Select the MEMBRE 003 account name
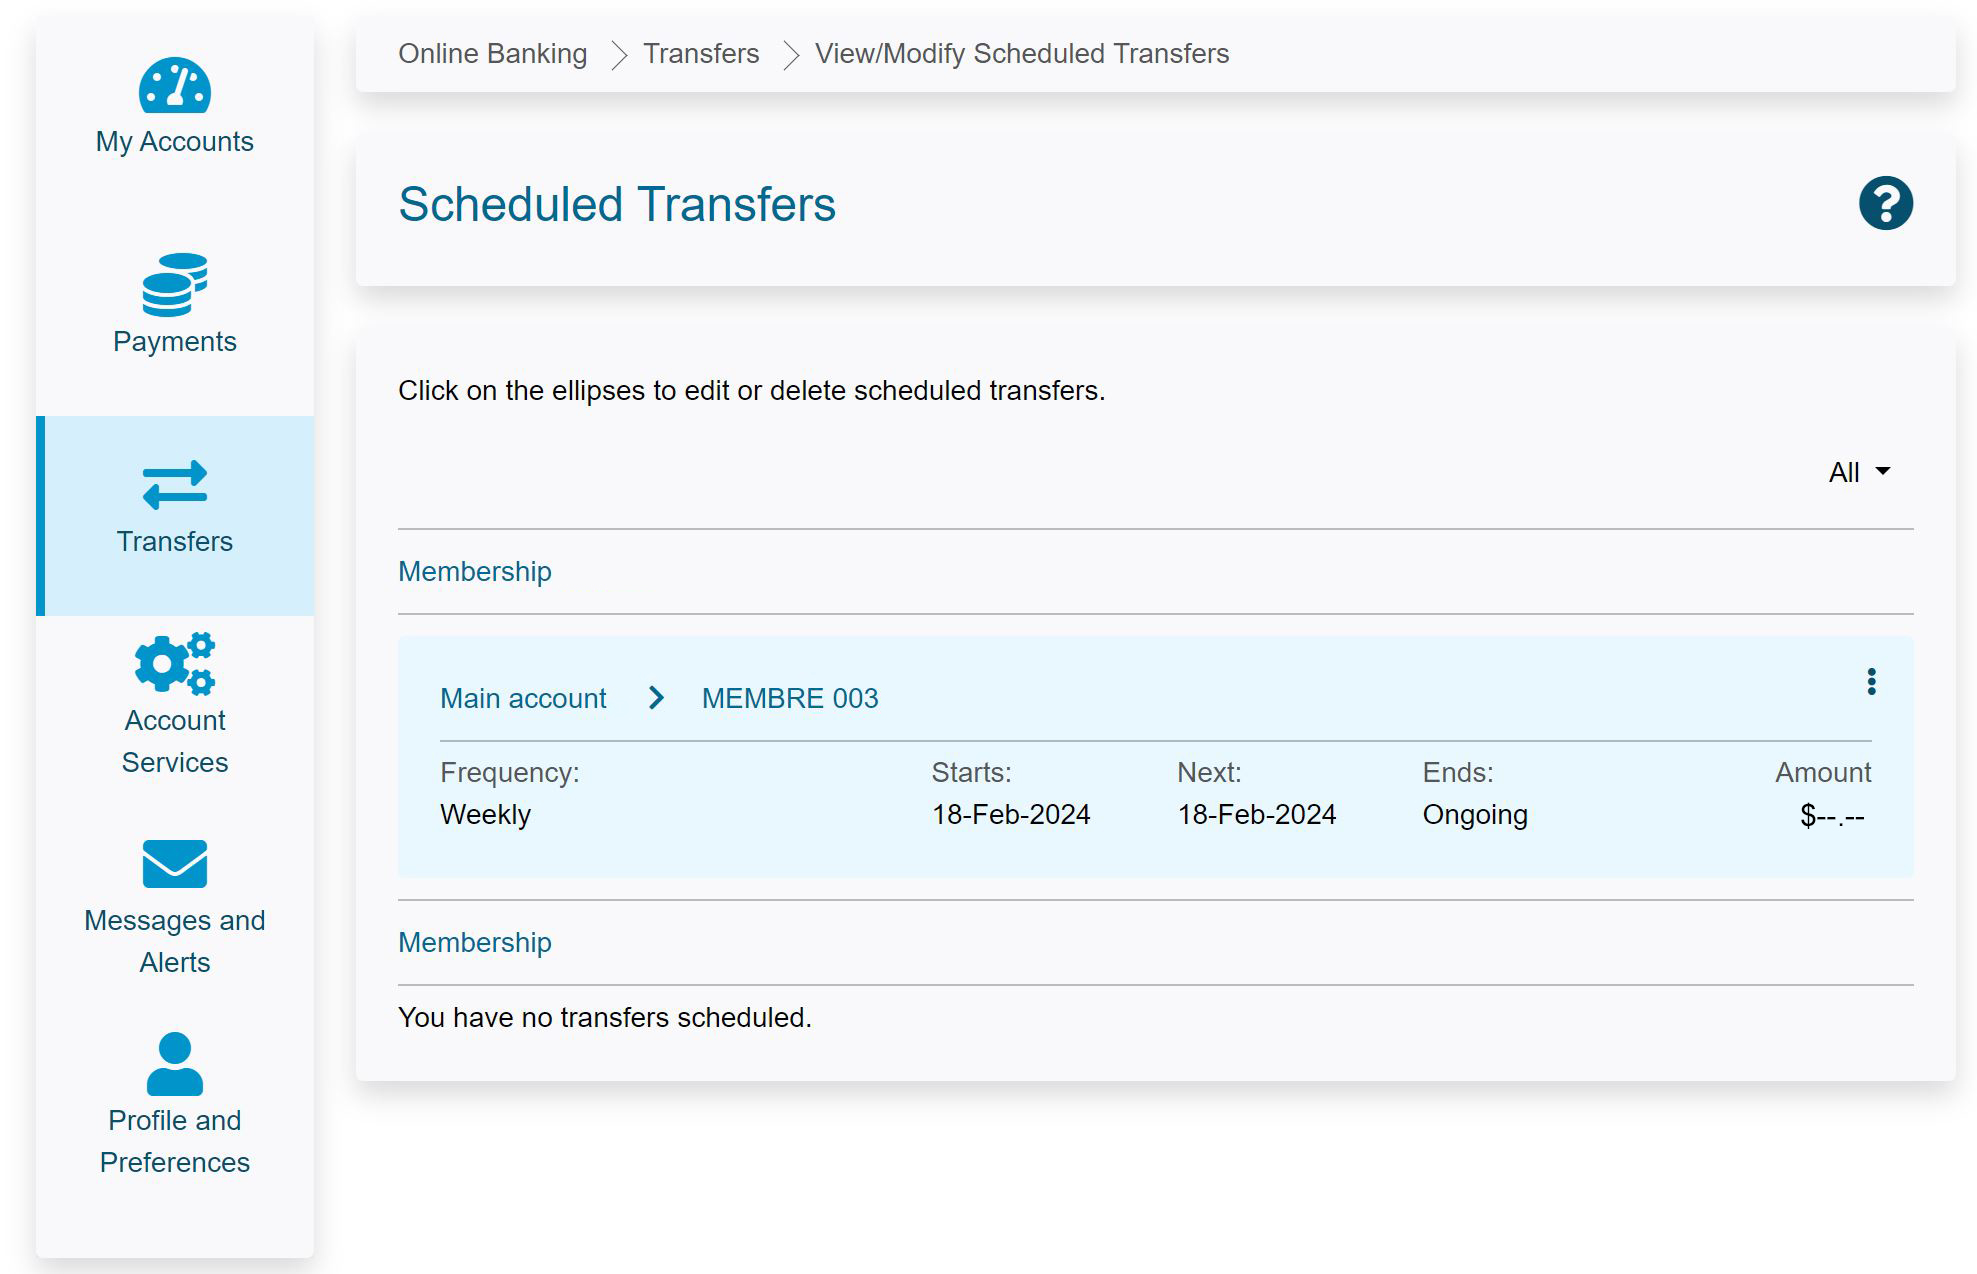1977x1274 pixels. coord(789,698)
